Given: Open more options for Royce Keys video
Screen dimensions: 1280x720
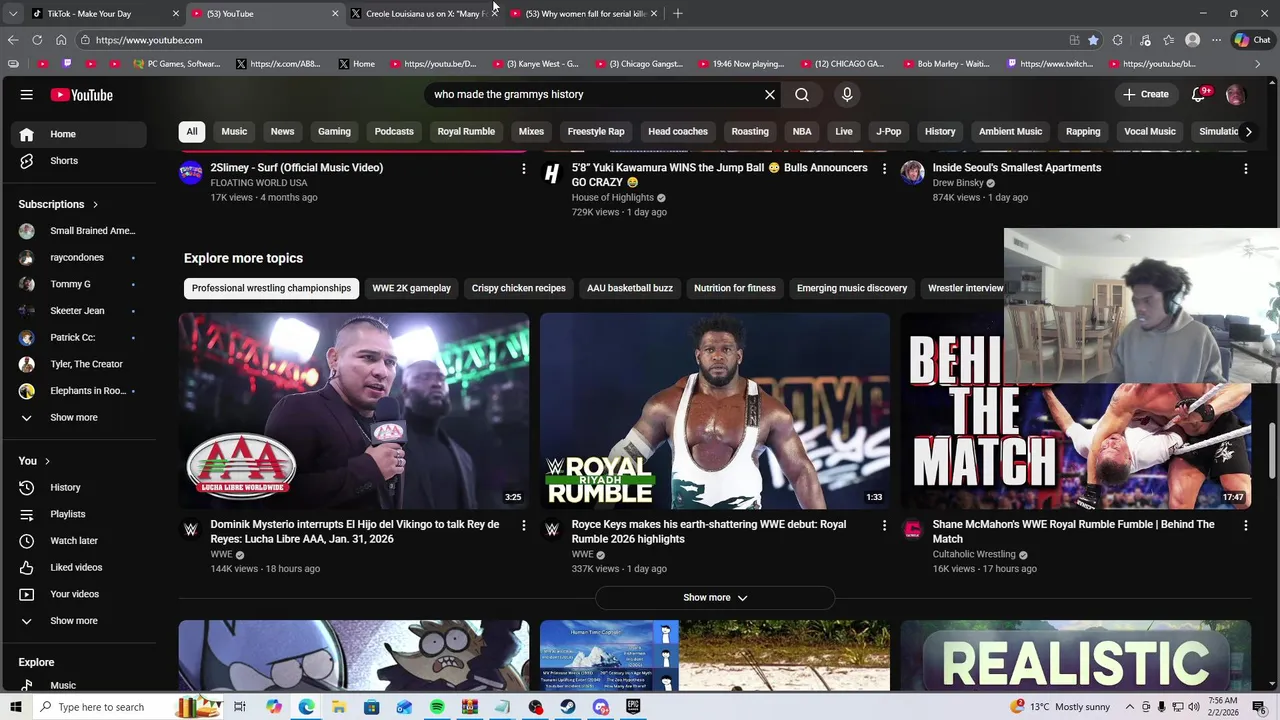Looking at the screenshot, I should click(884, 525).
